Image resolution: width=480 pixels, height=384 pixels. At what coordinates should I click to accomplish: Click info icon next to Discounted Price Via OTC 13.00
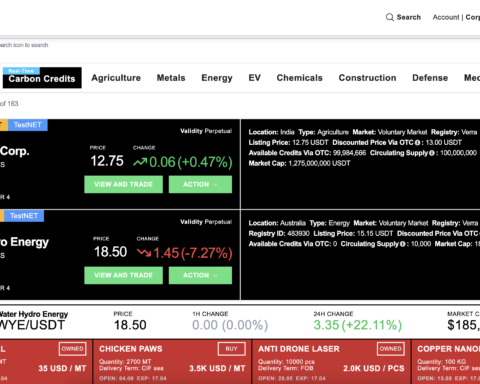[417, 143]
